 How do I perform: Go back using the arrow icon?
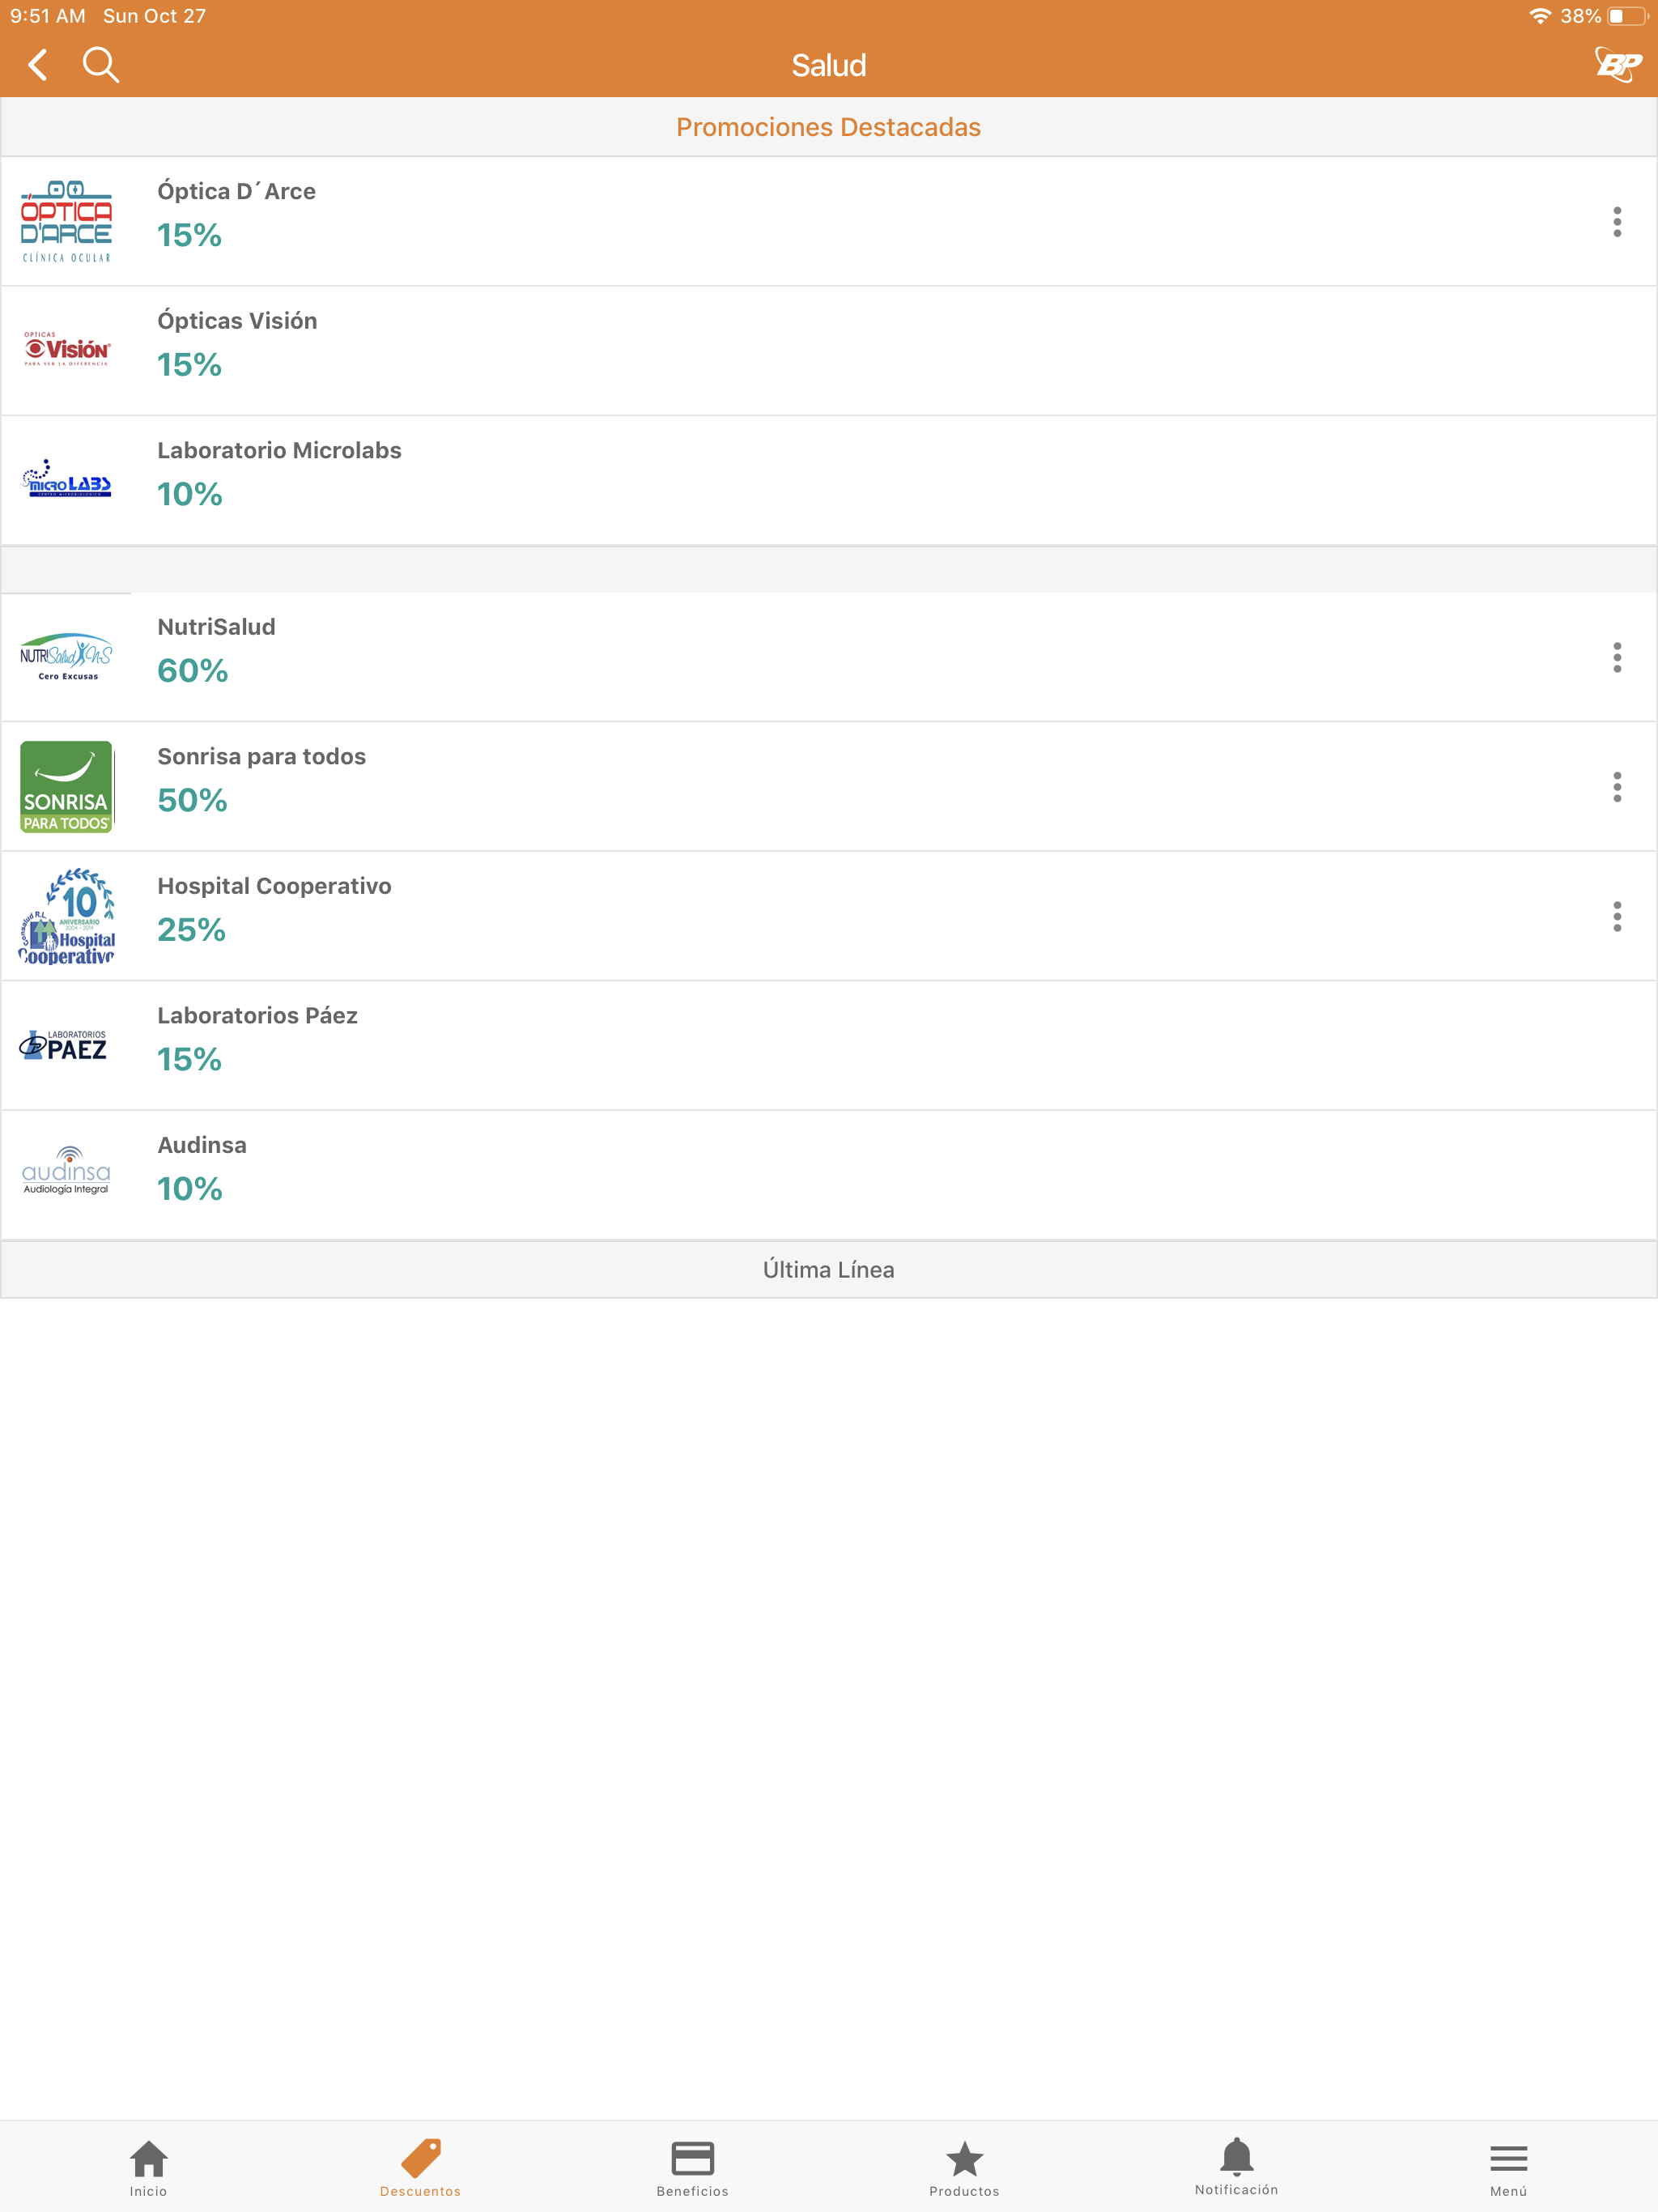click(38, 65)
